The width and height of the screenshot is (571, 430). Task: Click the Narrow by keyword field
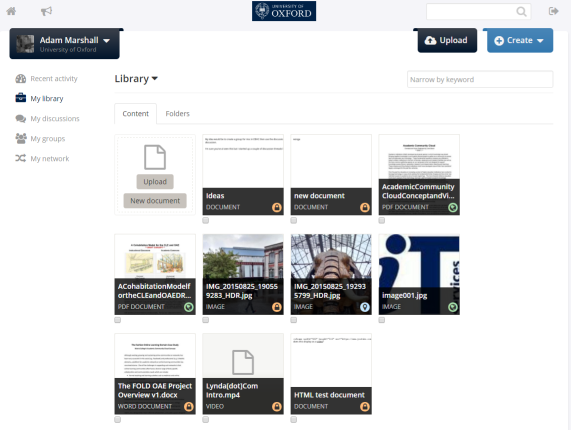480,79
